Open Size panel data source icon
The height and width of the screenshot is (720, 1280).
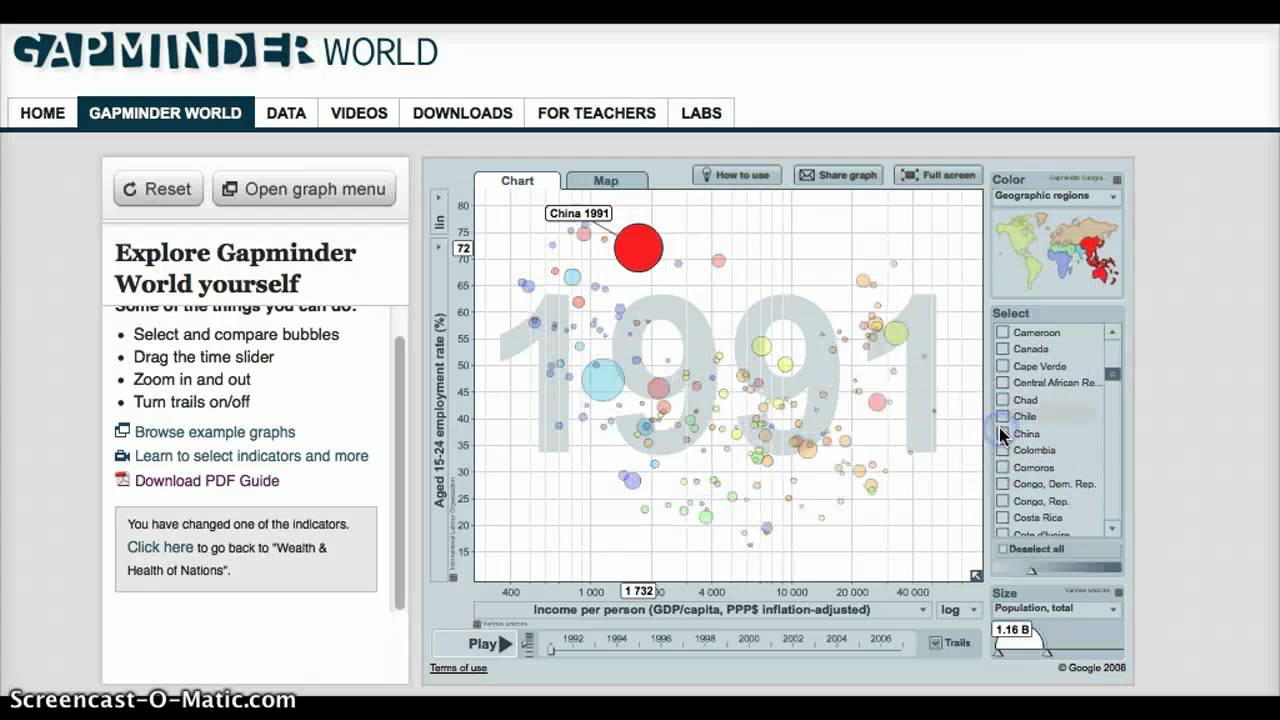coord(1117,593)
